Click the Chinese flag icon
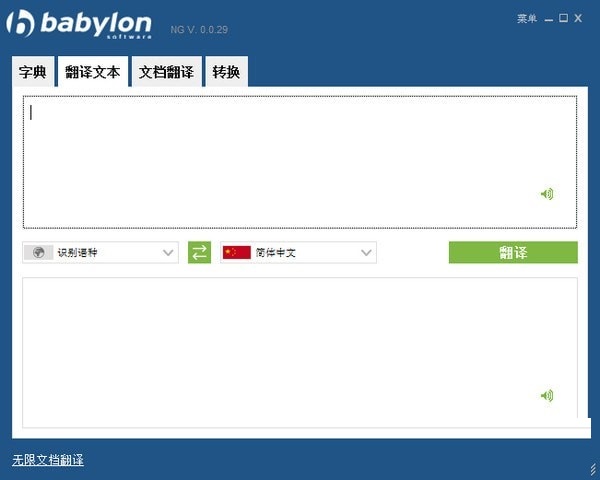The width and height of the screenshot is (600, 480). click(x=237, y=253)
